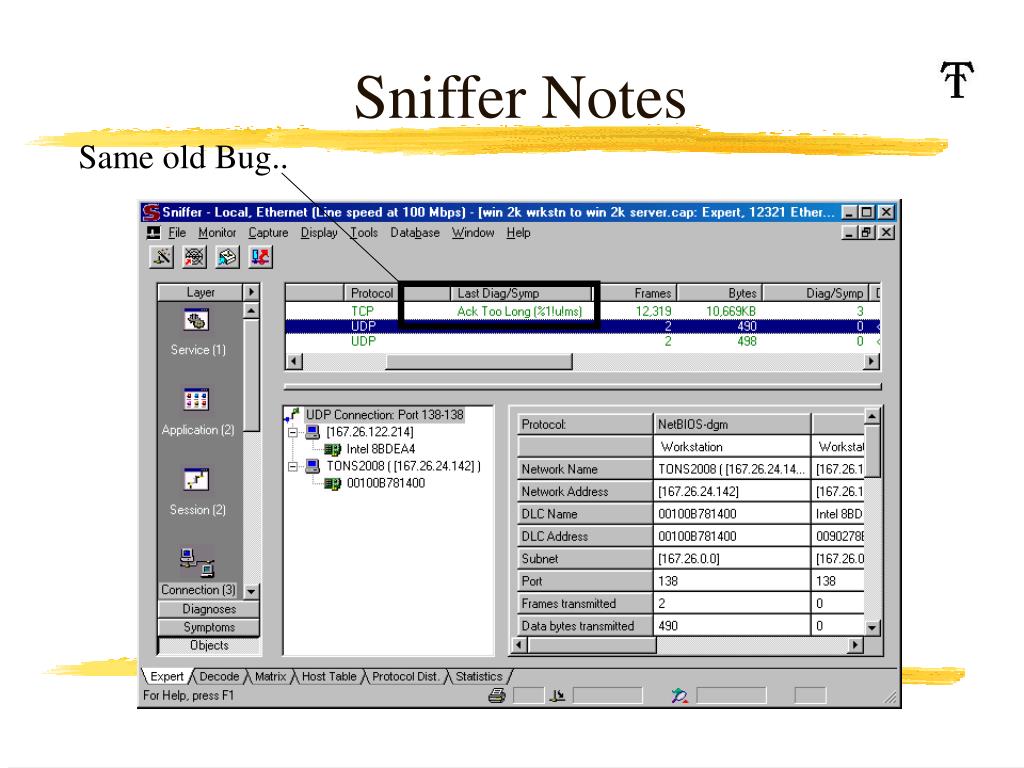Image resolution: width=1024 pixels, height=768 pixels.
Task: Click network card icon beside Intel 8BDEA4
Action: point(332,449)
